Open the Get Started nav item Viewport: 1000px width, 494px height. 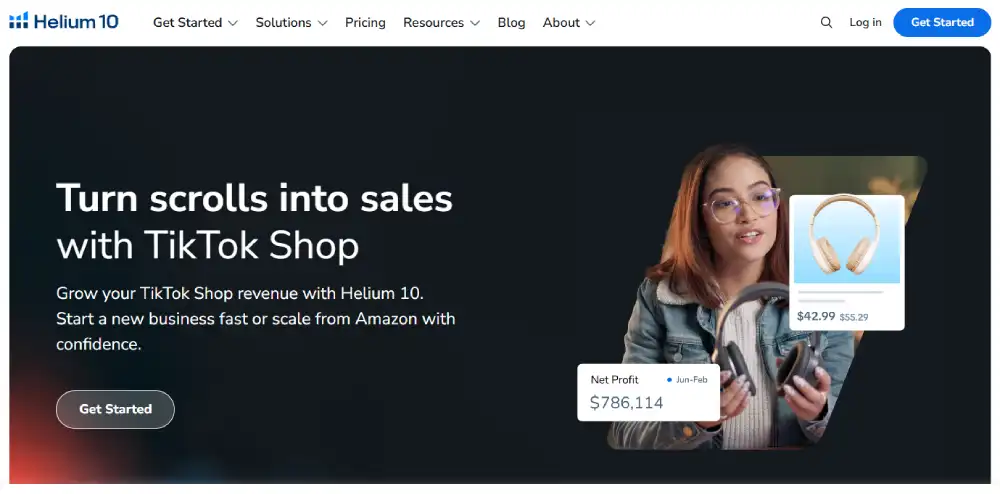[x=188, y=22]
